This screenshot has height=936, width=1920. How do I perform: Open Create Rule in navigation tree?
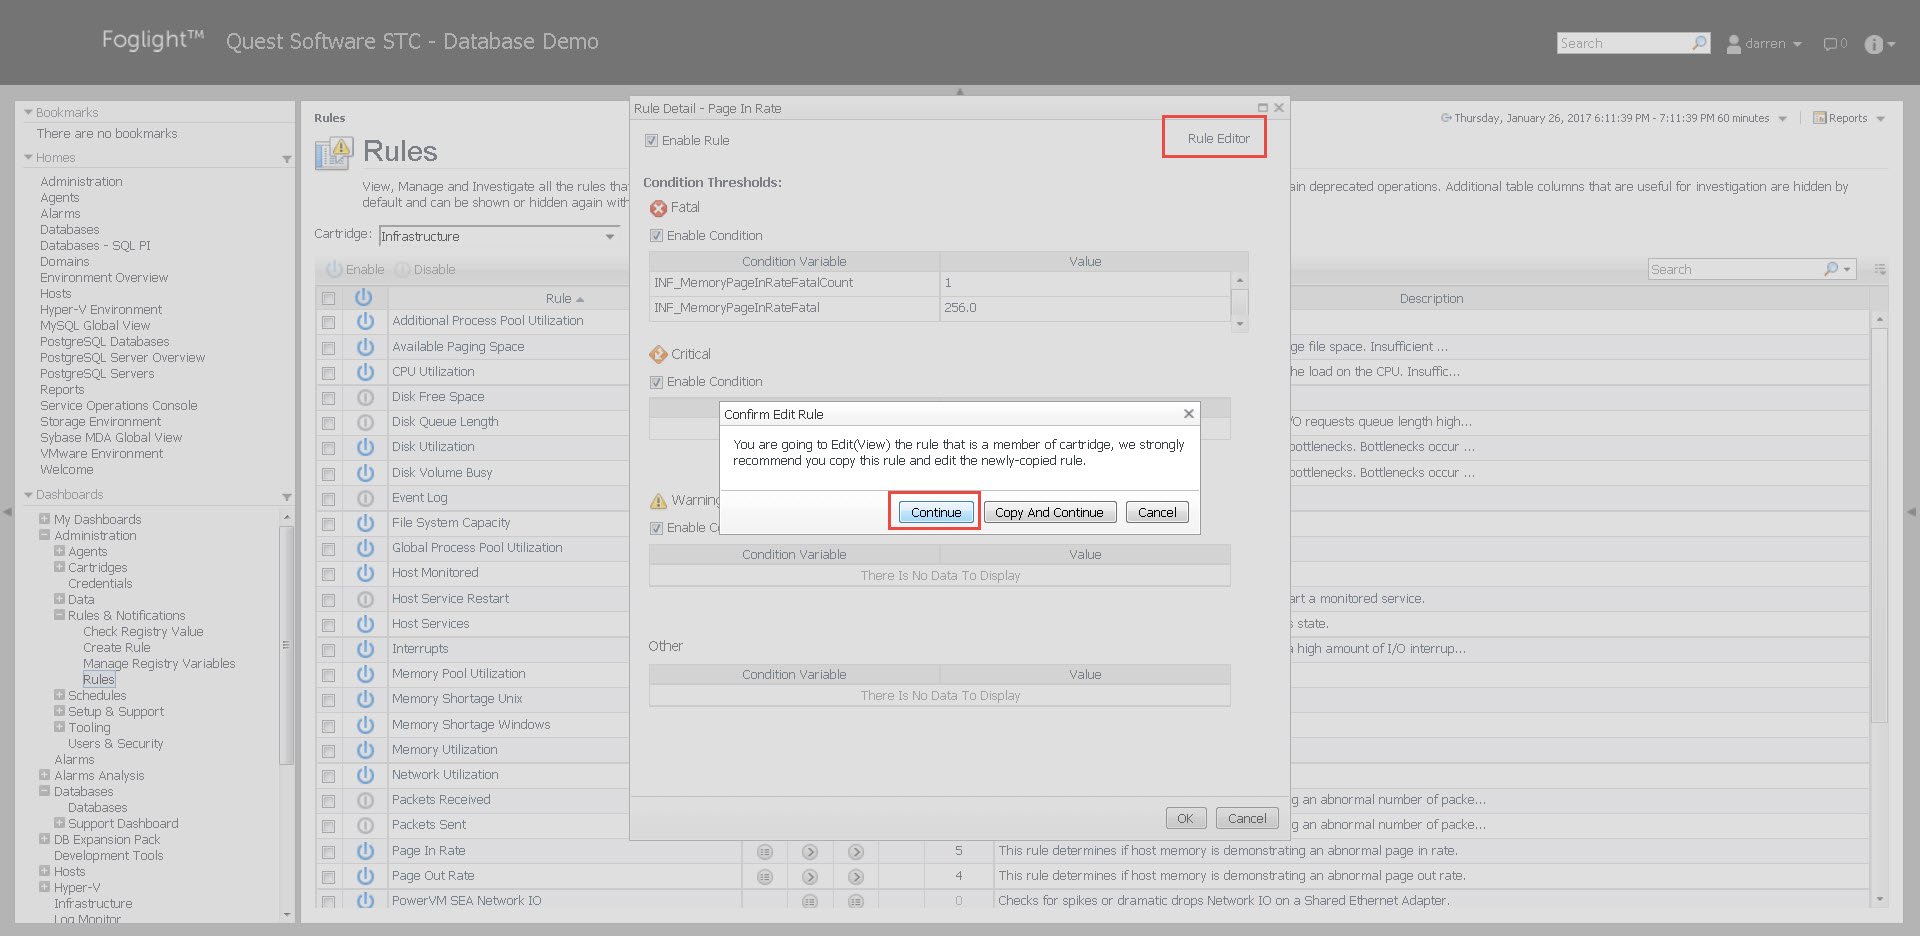pyautogui.click(x=116, y=648)
